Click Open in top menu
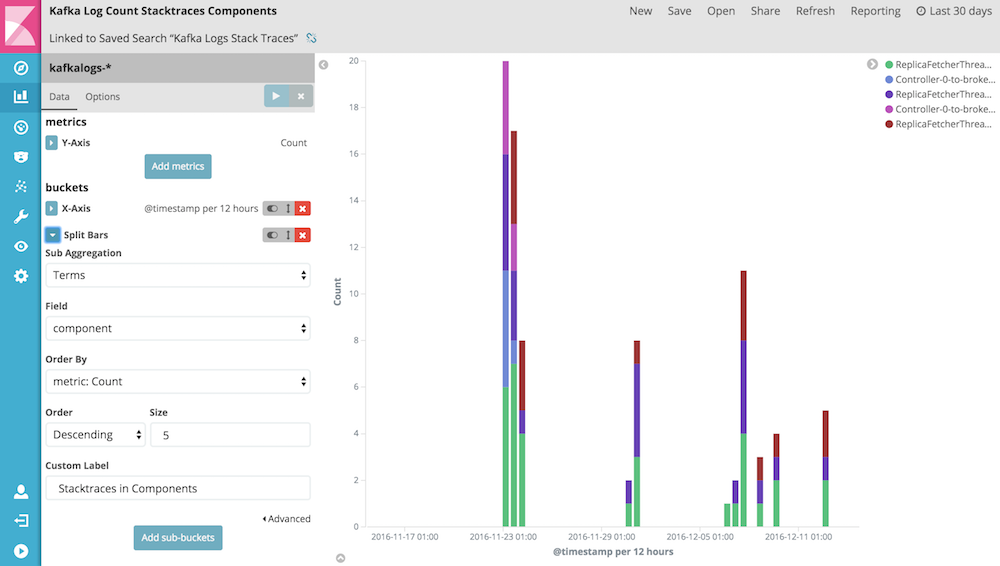This screenshot has width=1000, height=566. (721, 11)
